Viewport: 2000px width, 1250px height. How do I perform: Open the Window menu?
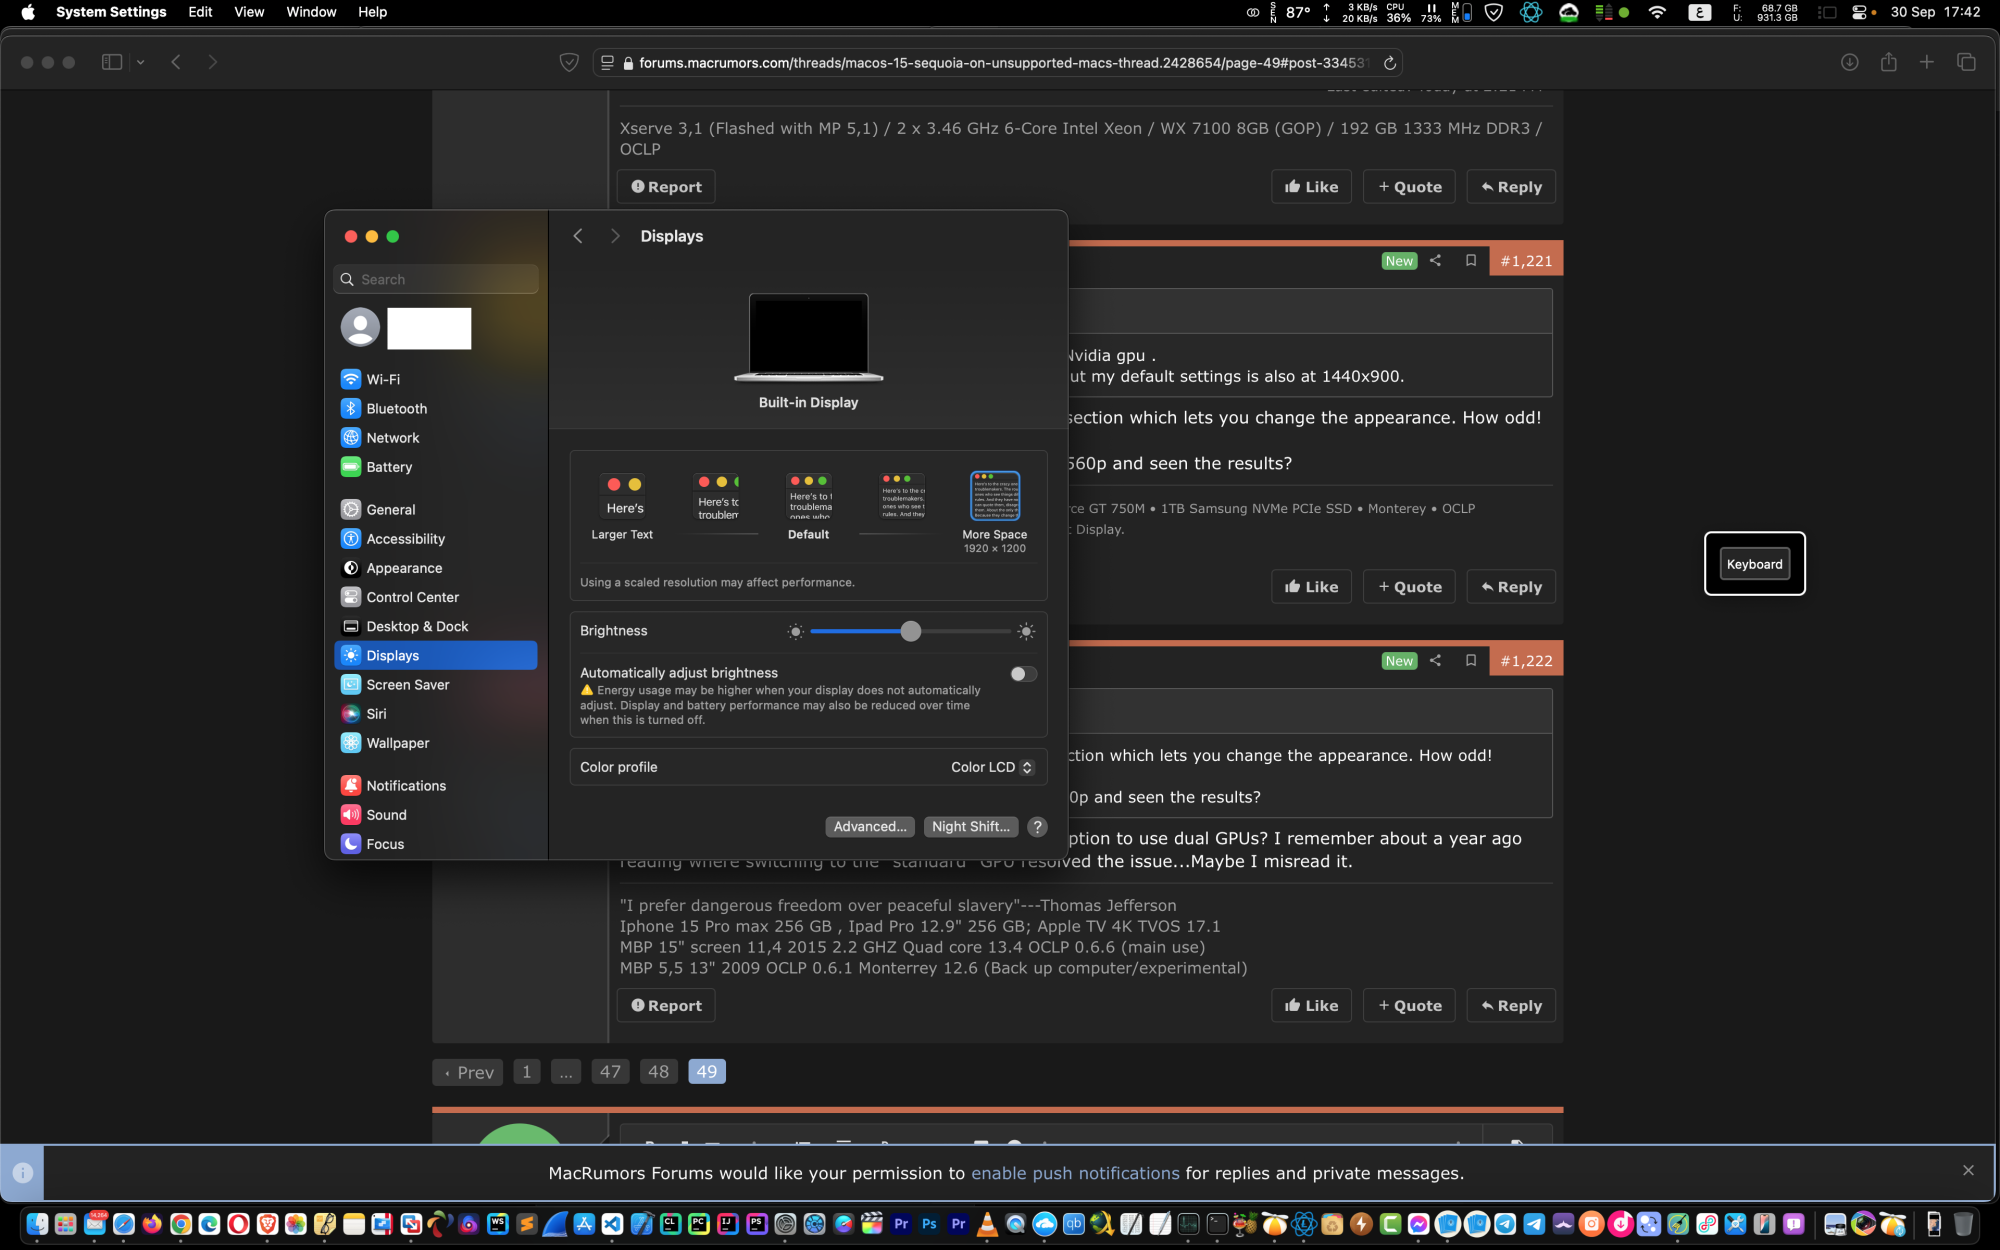(310, 12)
